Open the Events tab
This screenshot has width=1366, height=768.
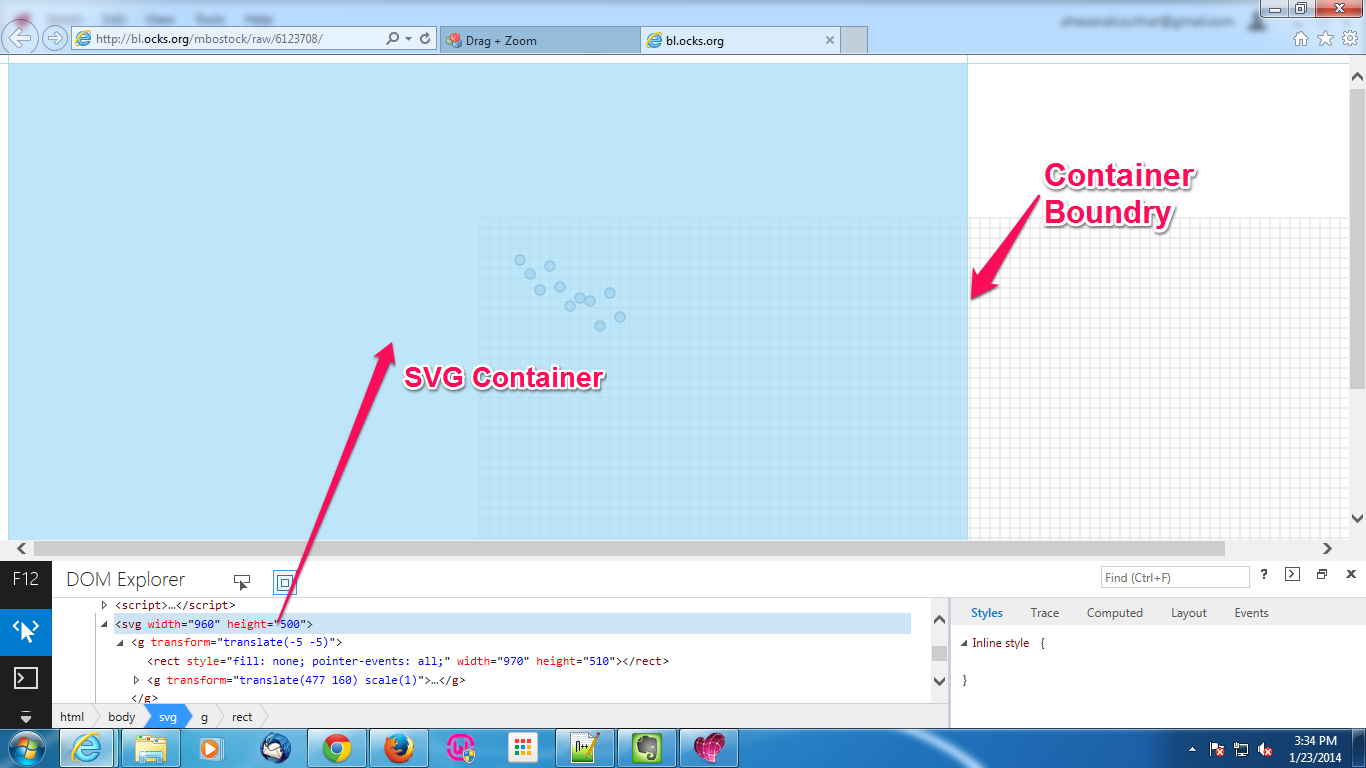click(1251, 613)
